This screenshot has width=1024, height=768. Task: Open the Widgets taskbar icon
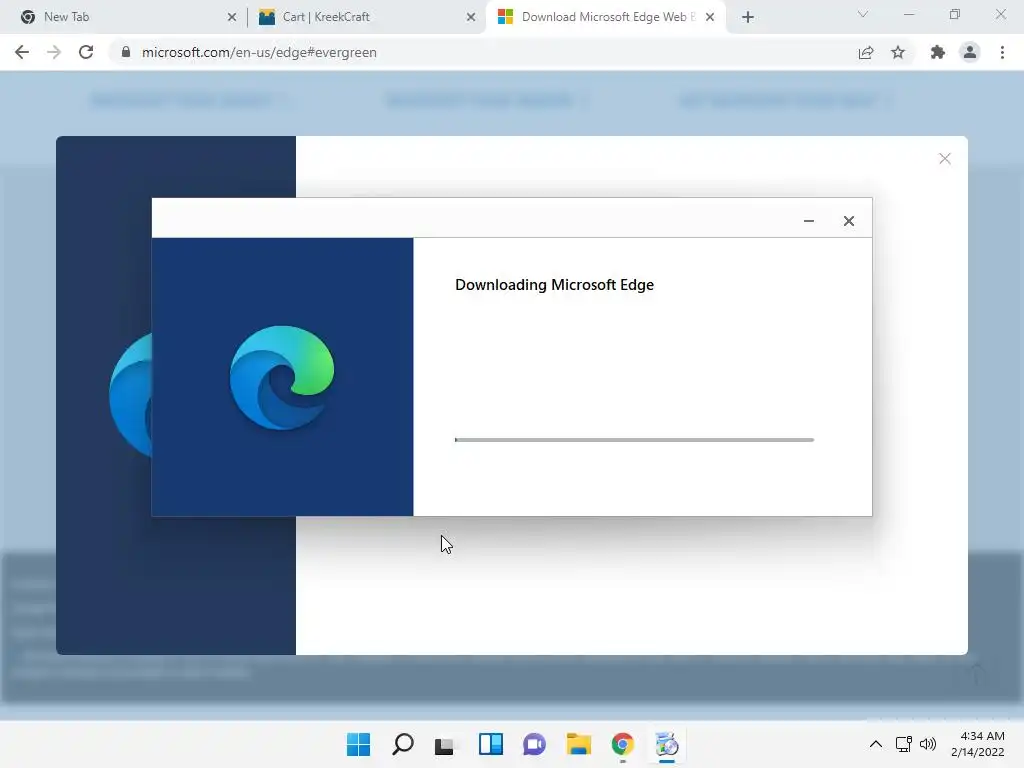(x=490, y=744)
